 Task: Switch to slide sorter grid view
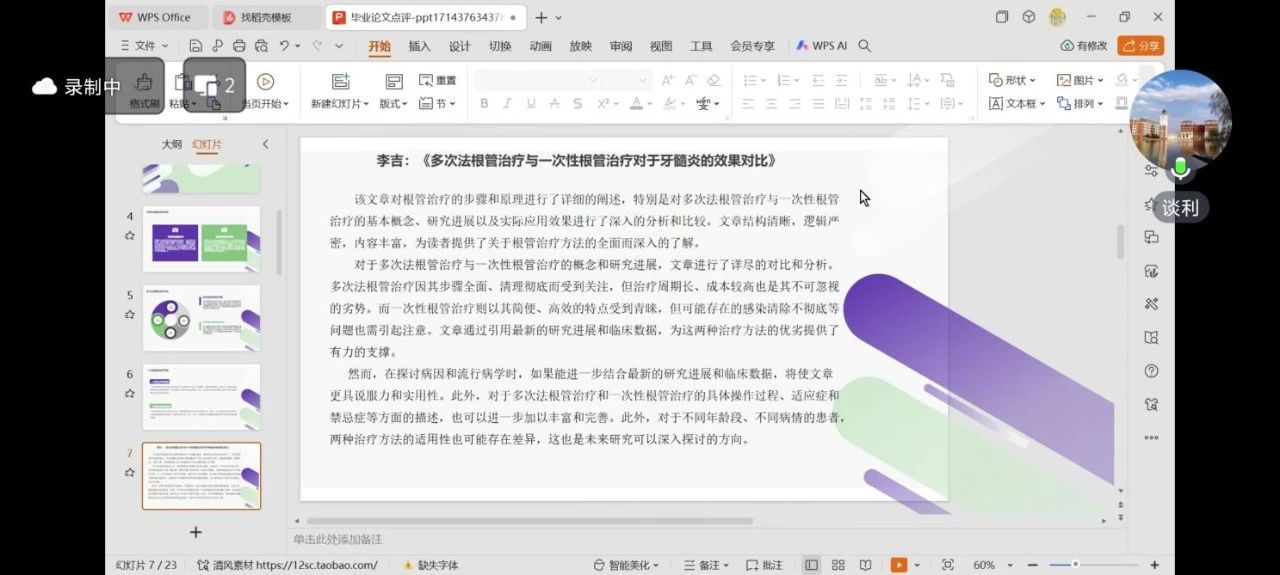(x=838, y=565)
